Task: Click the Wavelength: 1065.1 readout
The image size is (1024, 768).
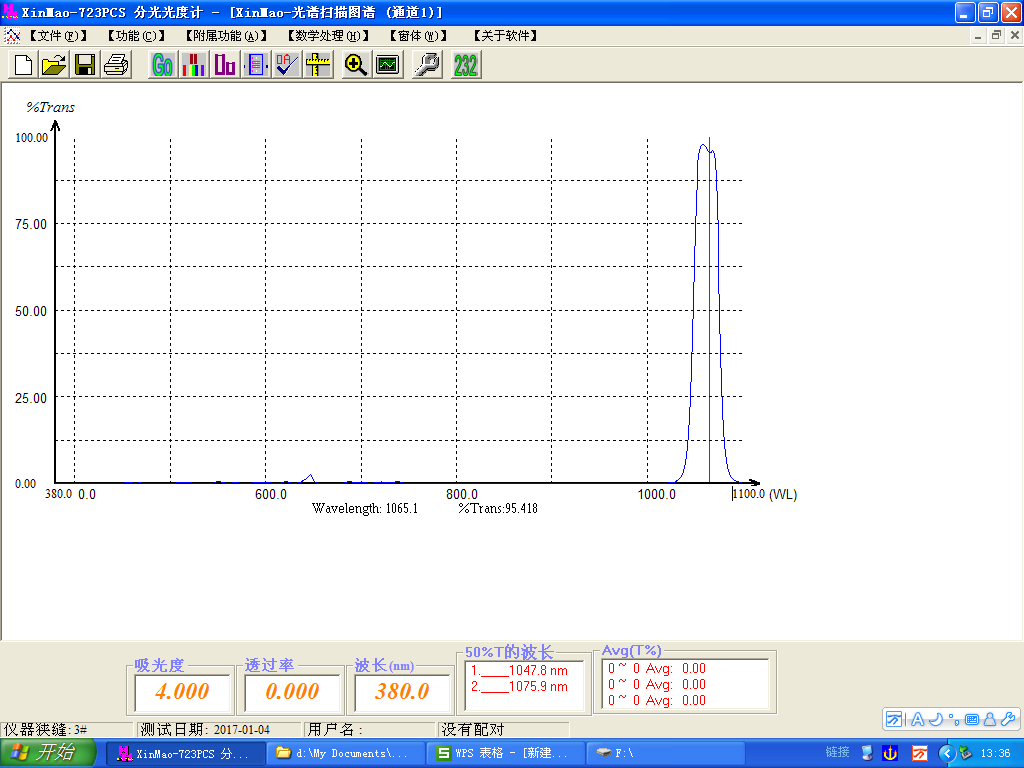Action: 364,508
